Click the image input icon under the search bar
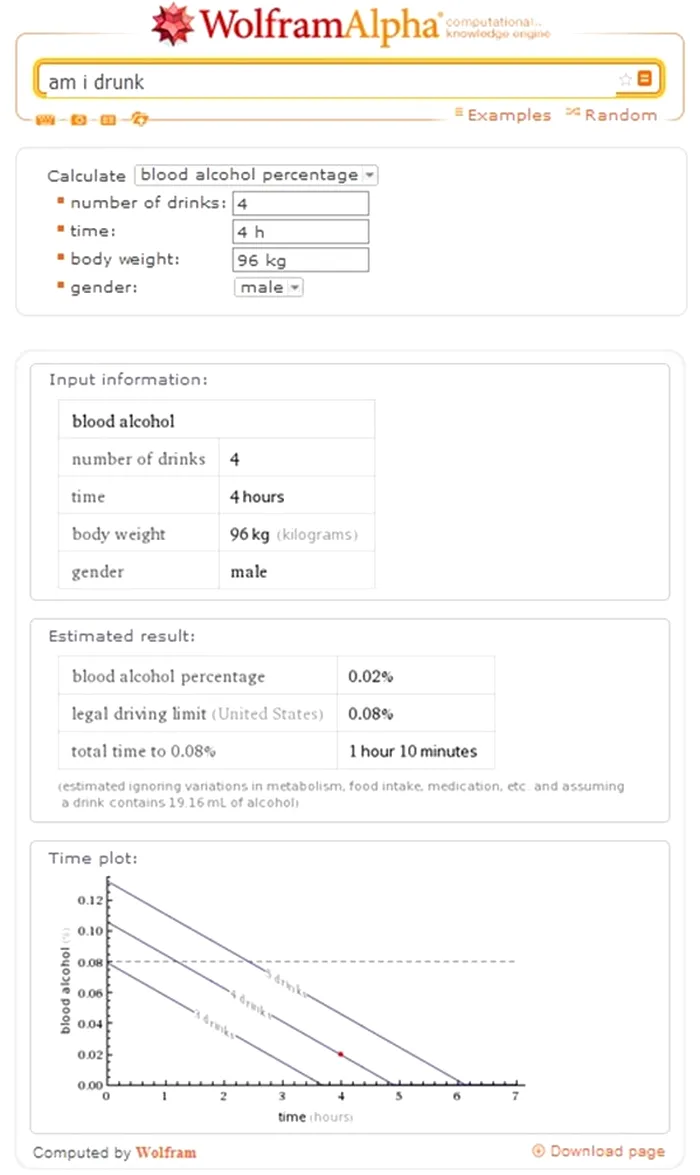Viewport: 700px width, 1175px height. pos(77,118)
